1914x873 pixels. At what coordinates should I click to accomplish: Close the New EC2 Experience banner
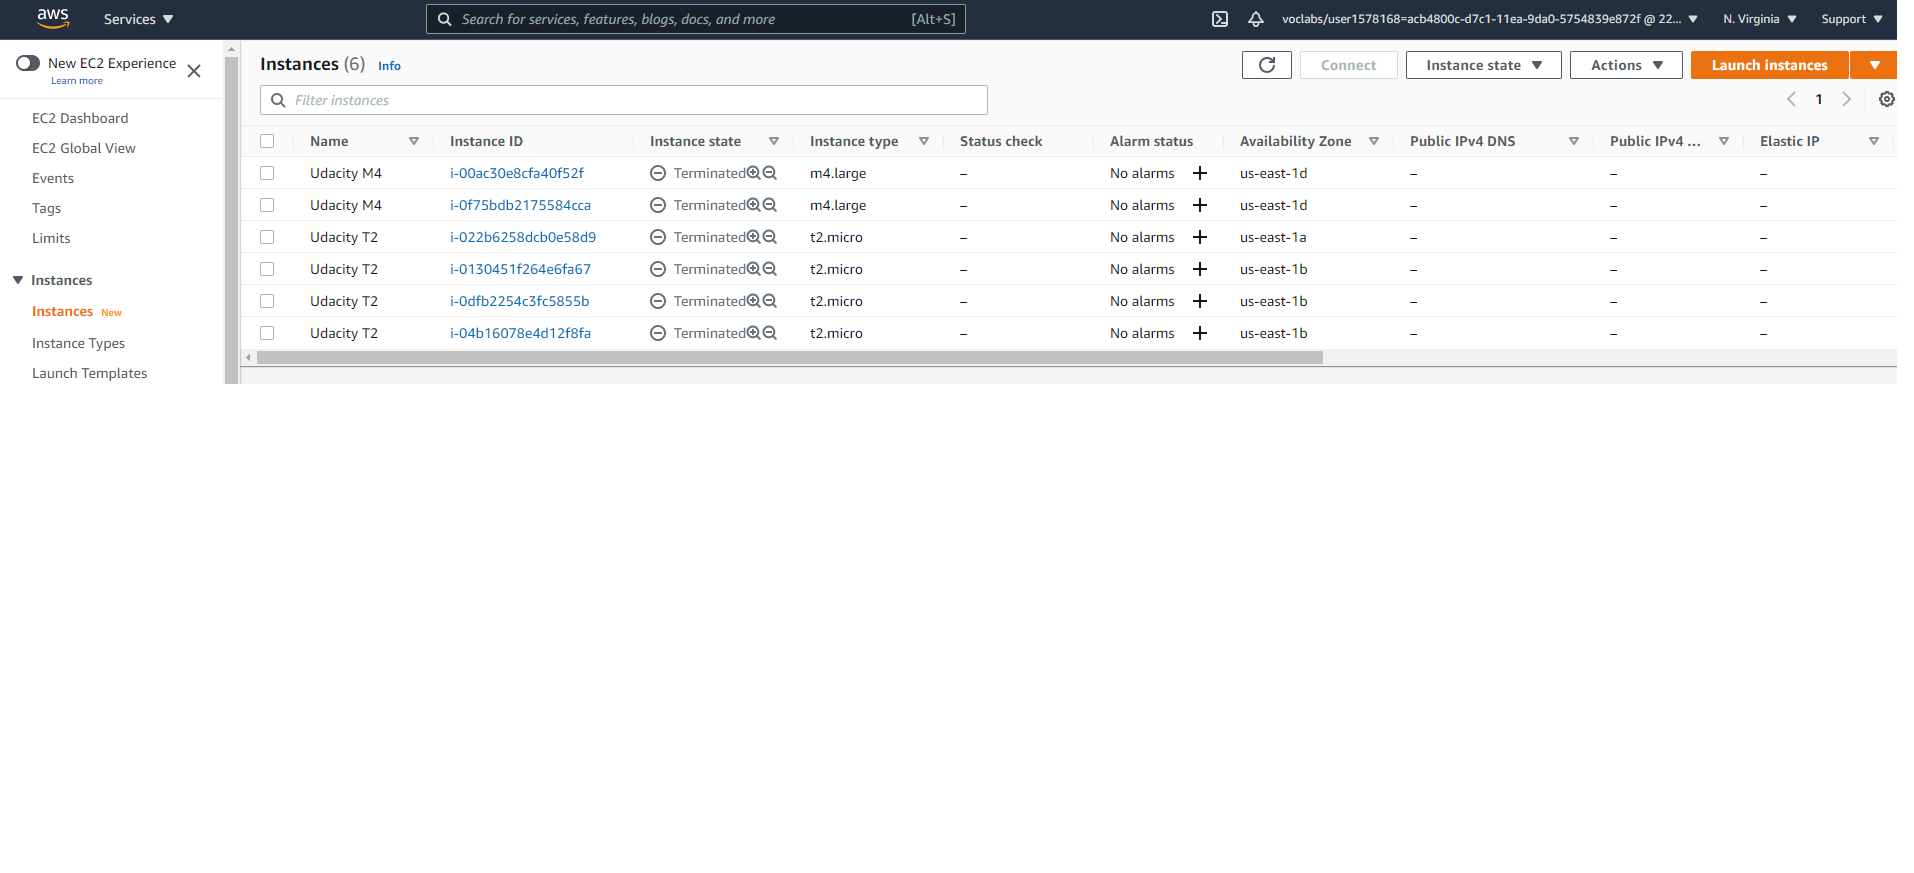pyautogui.click(x=194, y=71)
